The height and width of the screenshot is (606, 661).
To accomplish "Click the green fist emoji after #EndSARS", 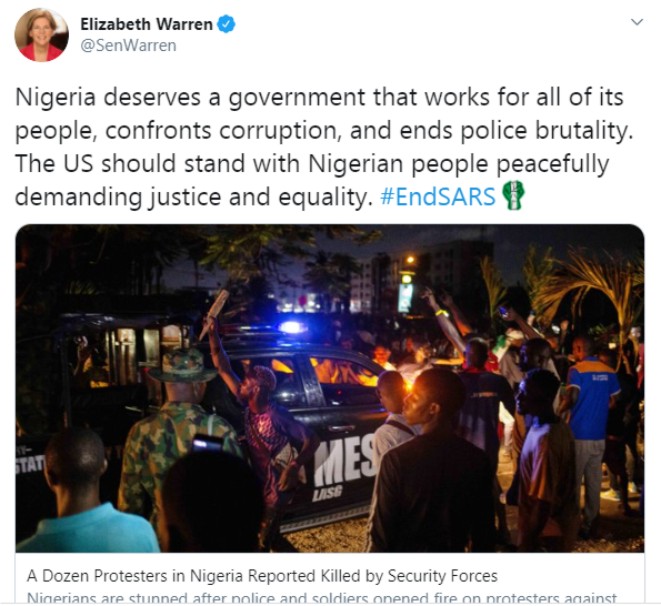I will pos(513,195).
